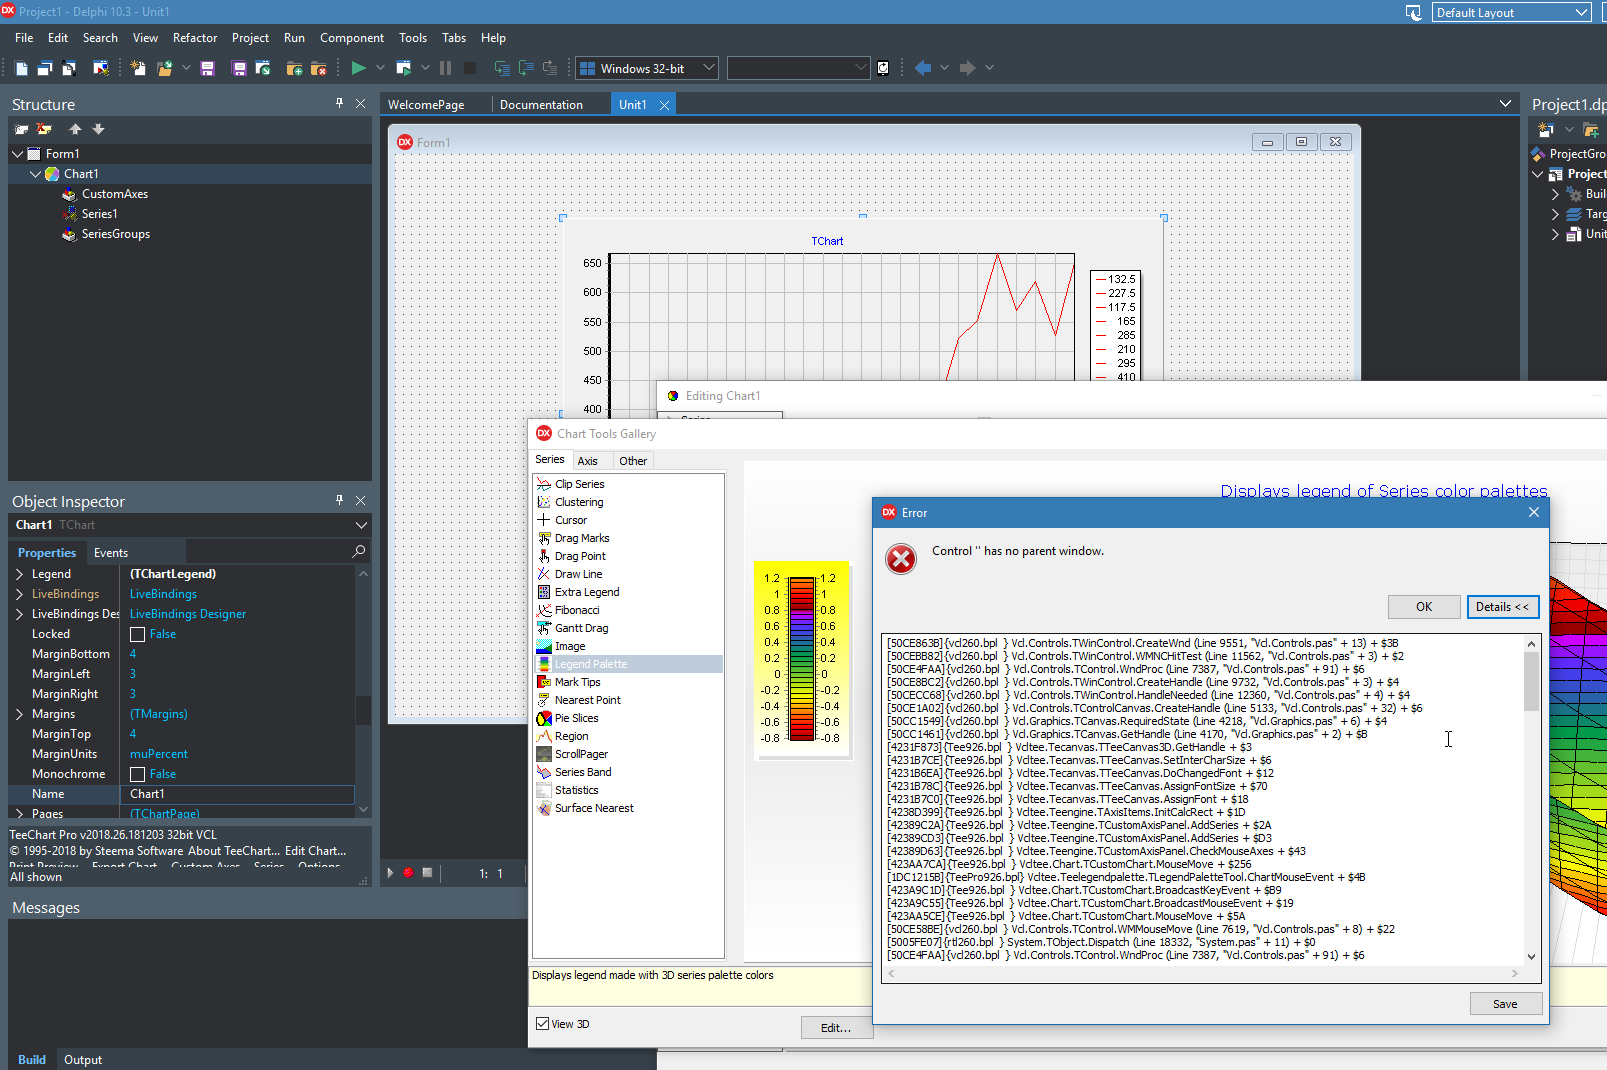1607x1070 pixels.
Task: Switch to the Events tab
Action: coord(111,552)
